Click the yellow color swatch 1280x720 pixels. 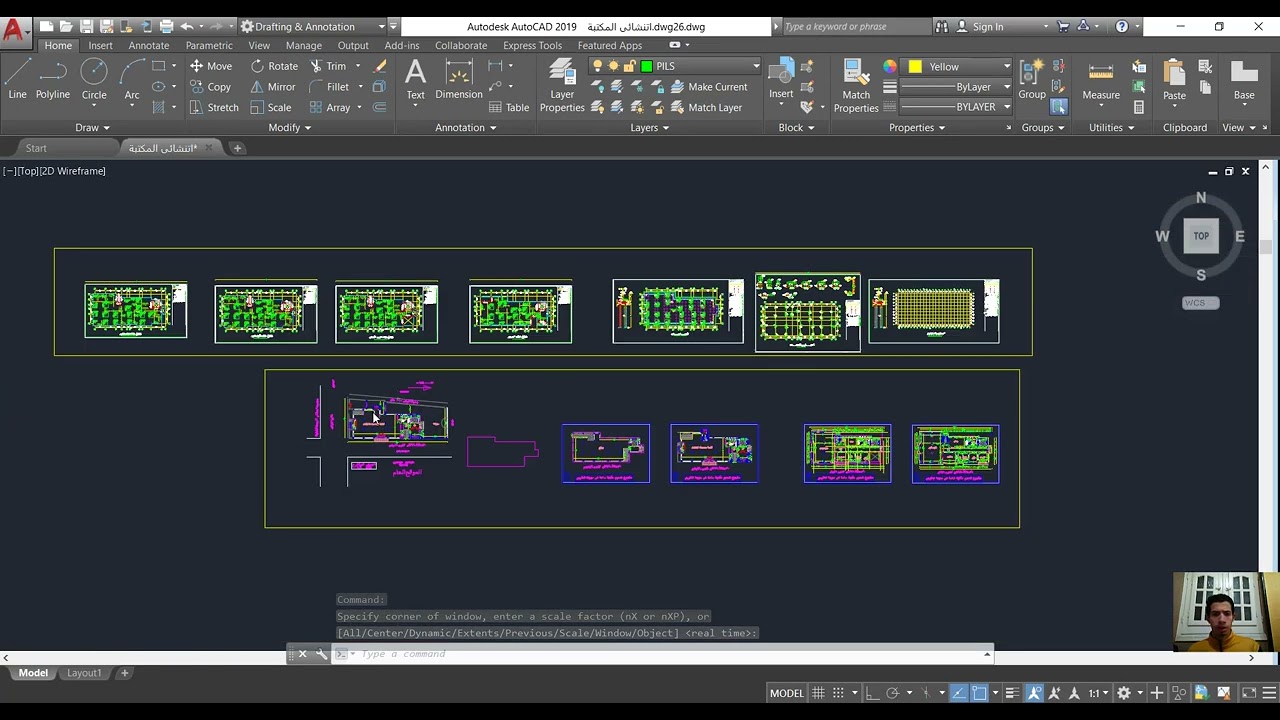(x=915, y=67)
